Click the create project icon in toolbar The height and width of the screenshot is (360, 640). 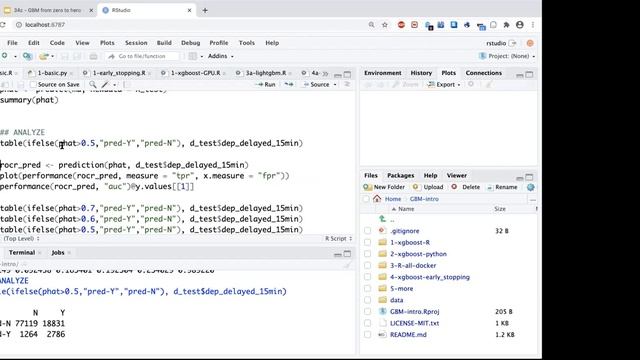(27, 56)
